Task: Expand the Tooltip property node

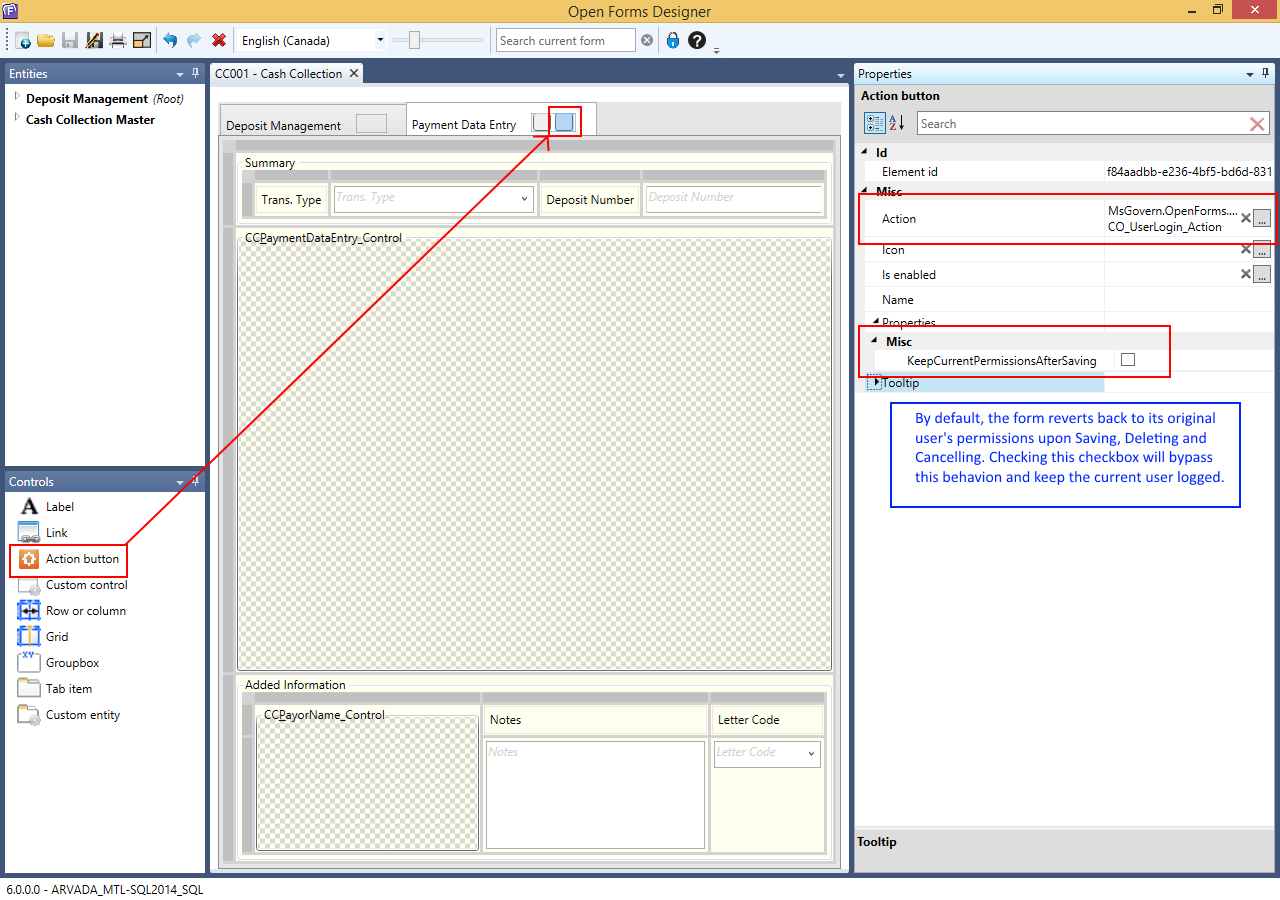Action: (x=877, y=383)
